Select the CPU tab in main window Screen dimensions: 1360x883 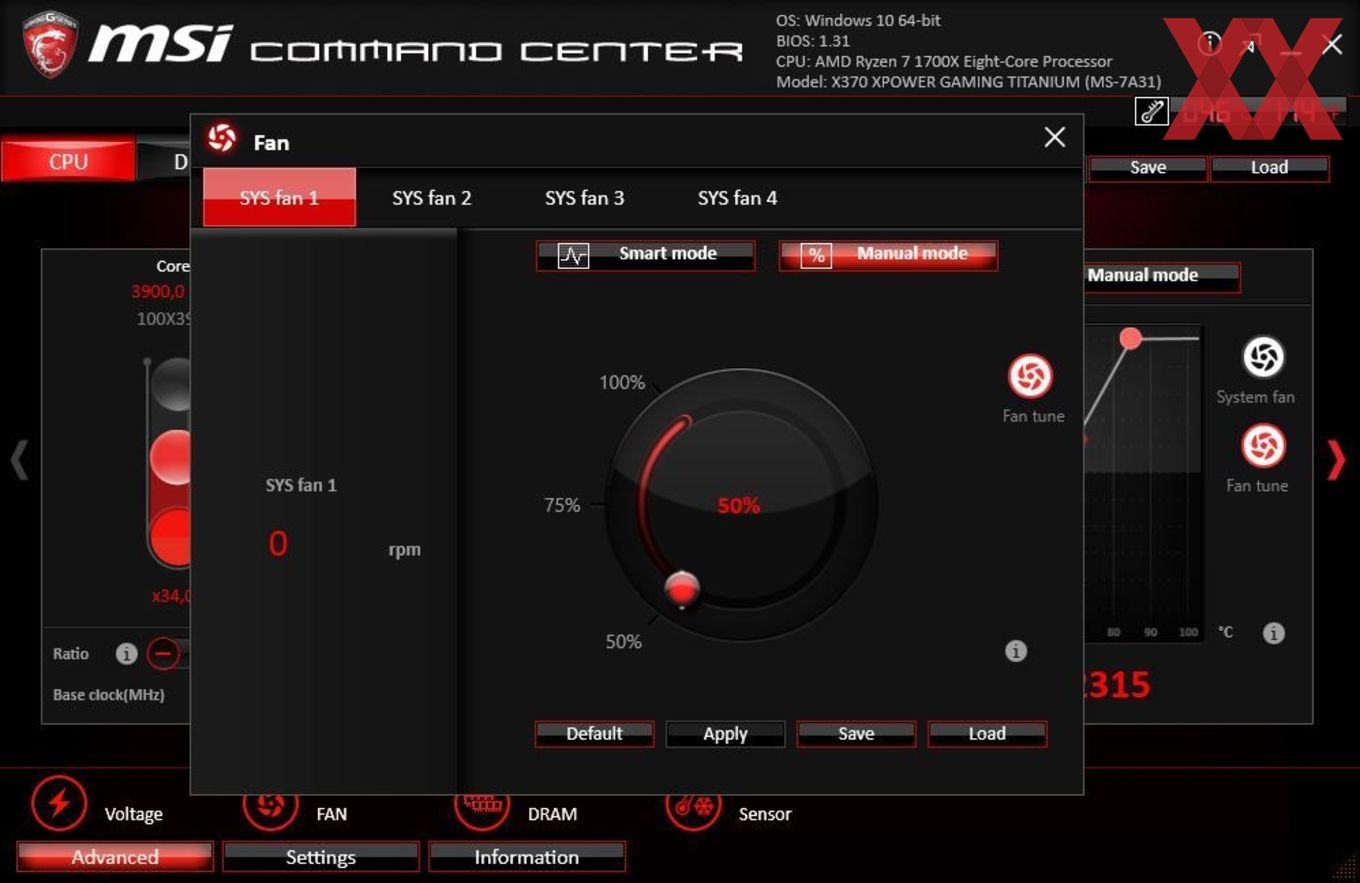[68, 161]
